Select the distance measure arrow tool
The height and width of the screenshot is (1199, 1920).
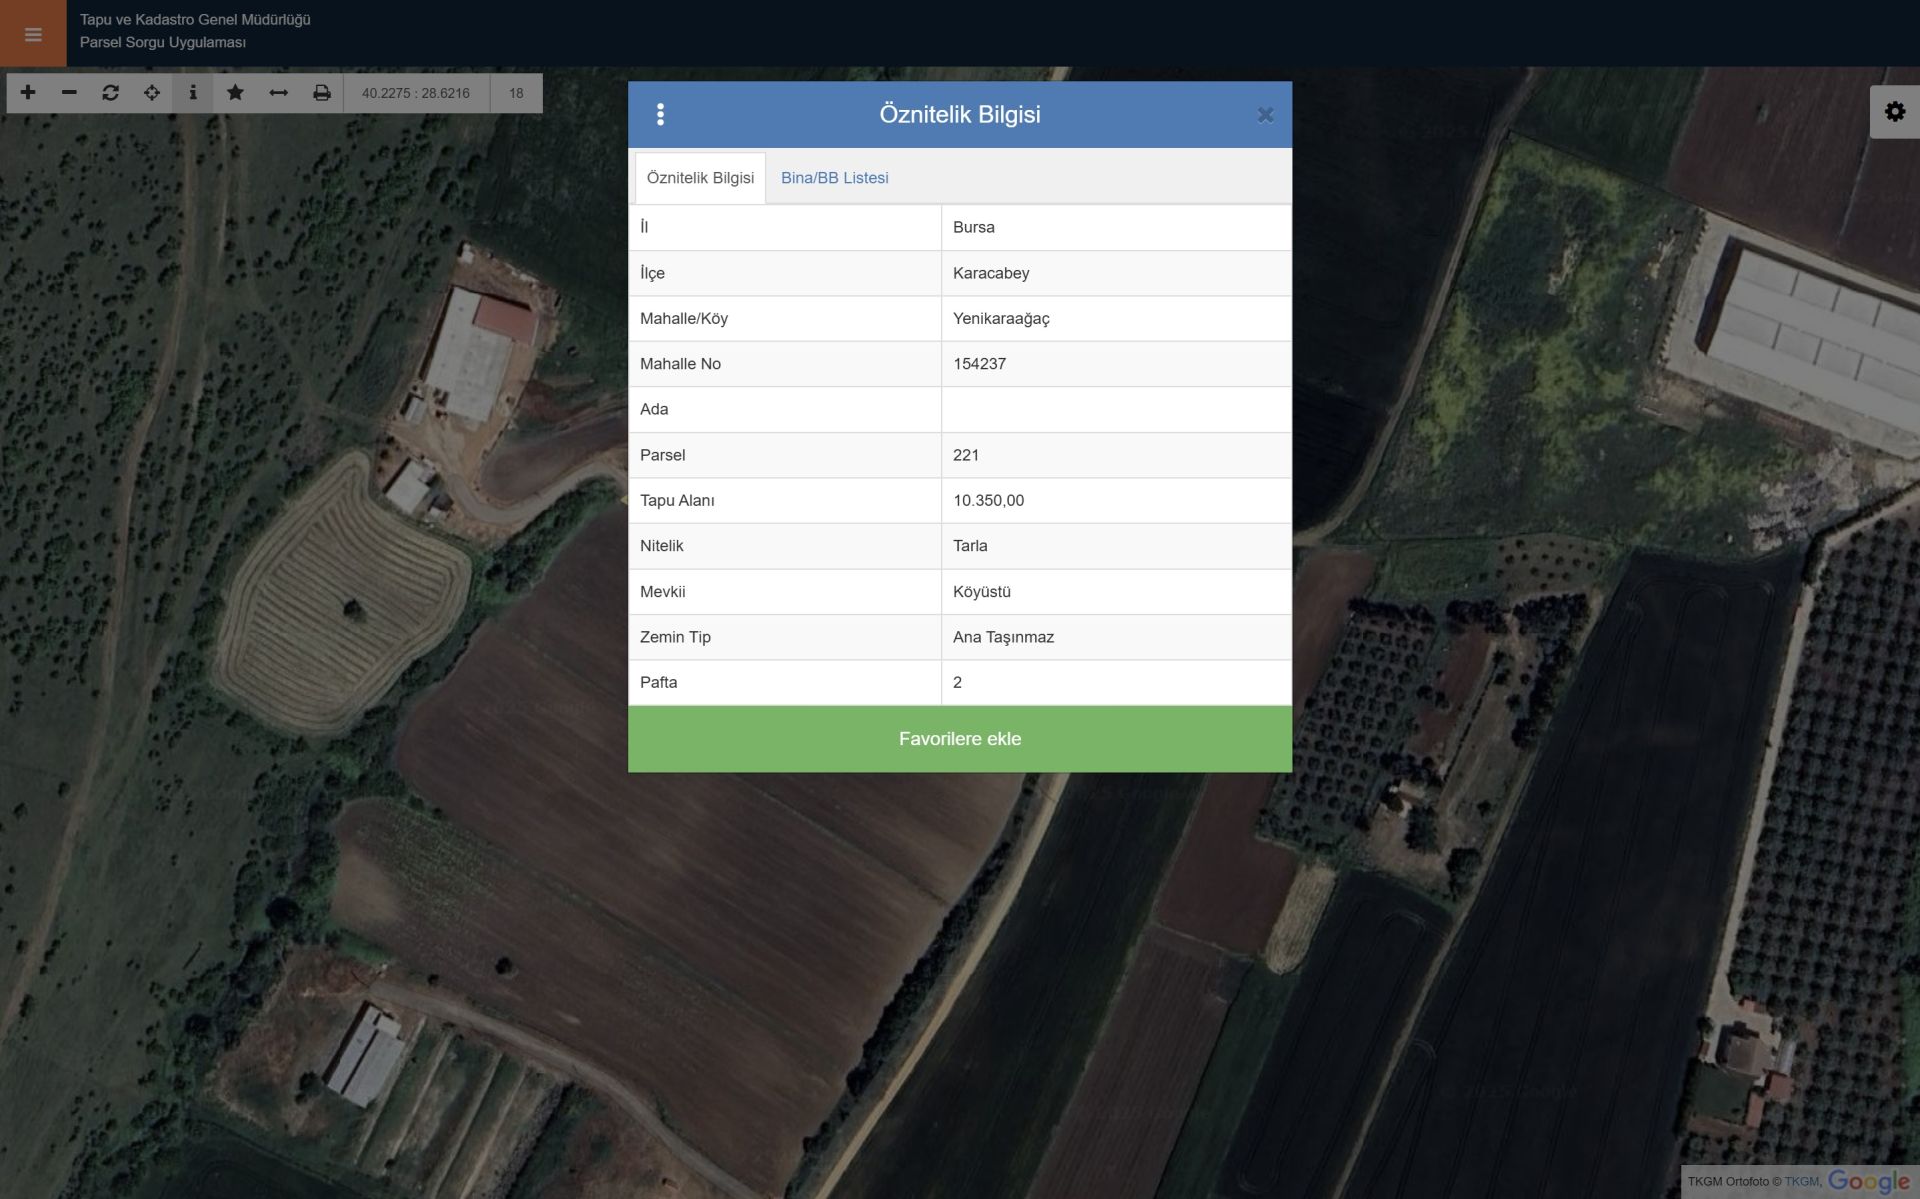point(278,93)
